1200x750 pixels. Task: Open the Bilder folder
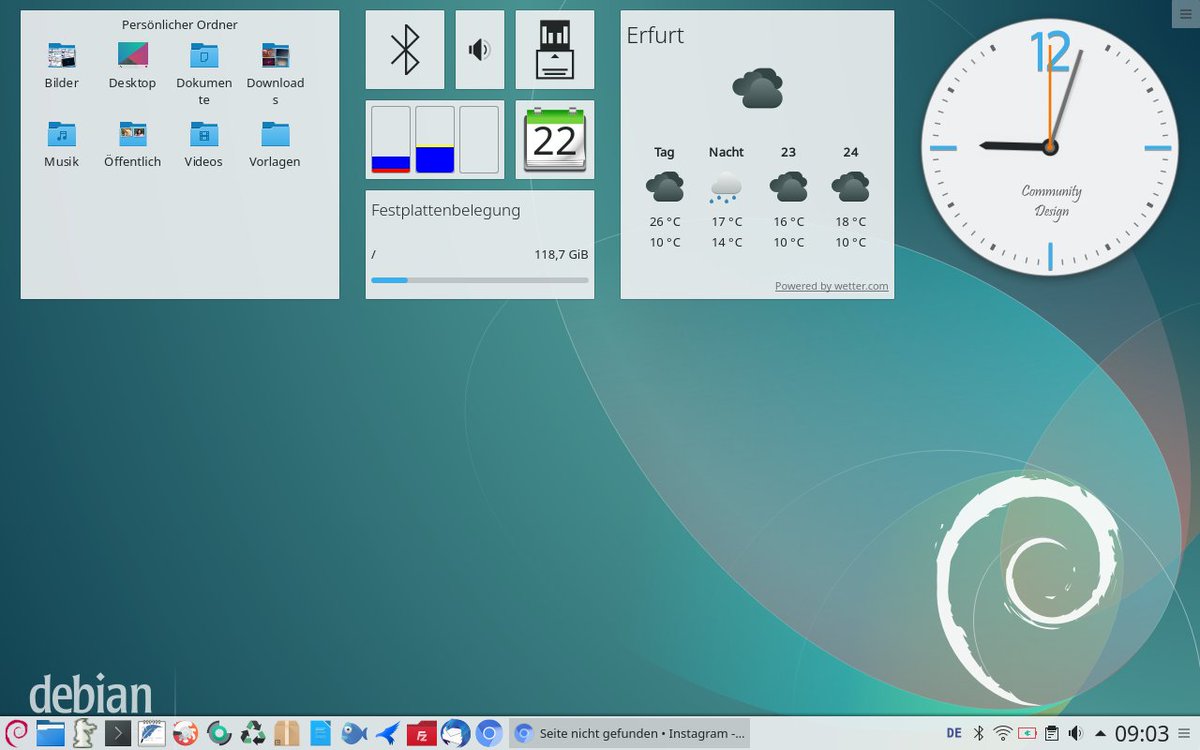pos(61,66)
